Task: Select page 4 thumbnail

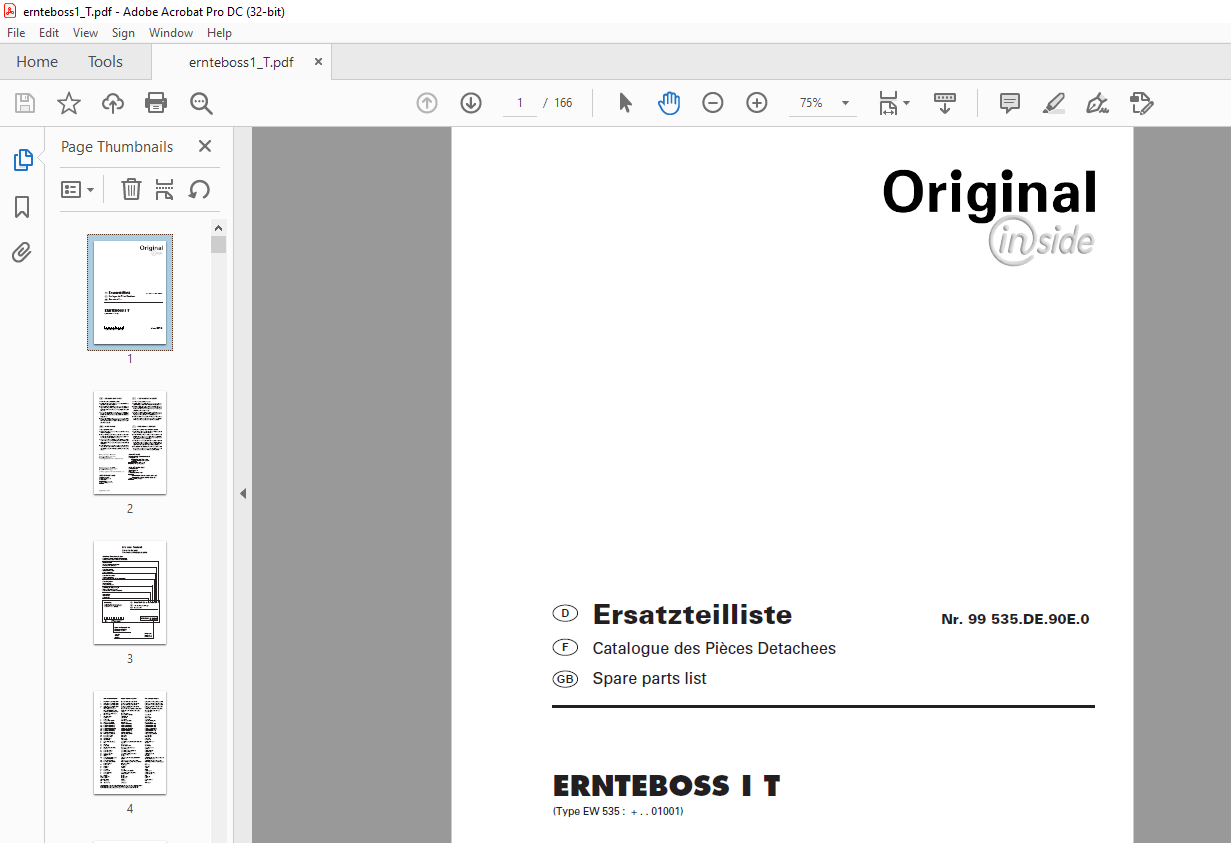Action: [x=130, y=742]
